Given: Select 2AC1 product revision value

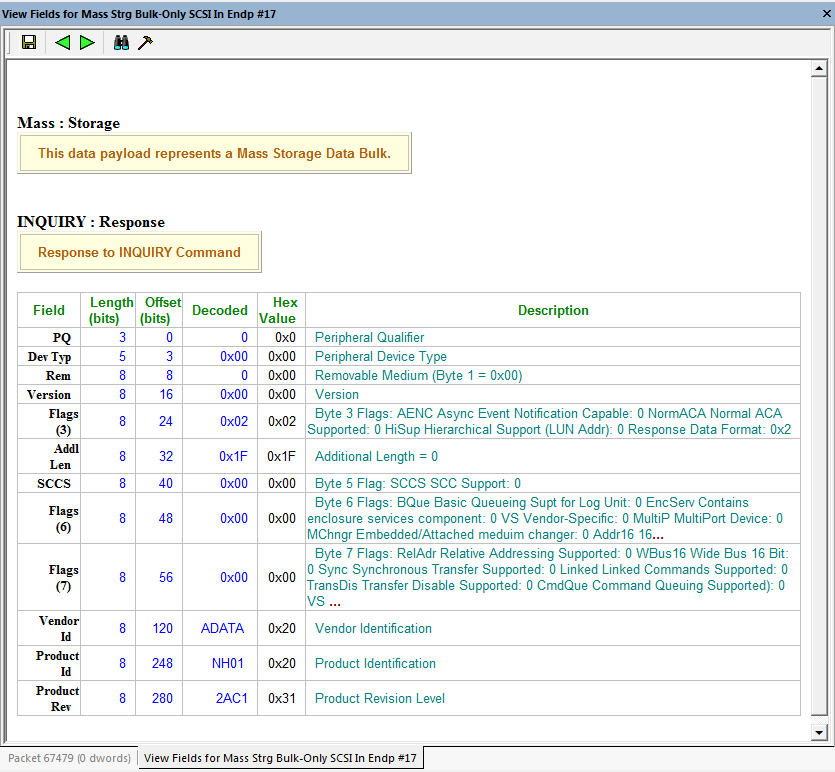Looking at the screenshot, I should click(x=232, y=699).
